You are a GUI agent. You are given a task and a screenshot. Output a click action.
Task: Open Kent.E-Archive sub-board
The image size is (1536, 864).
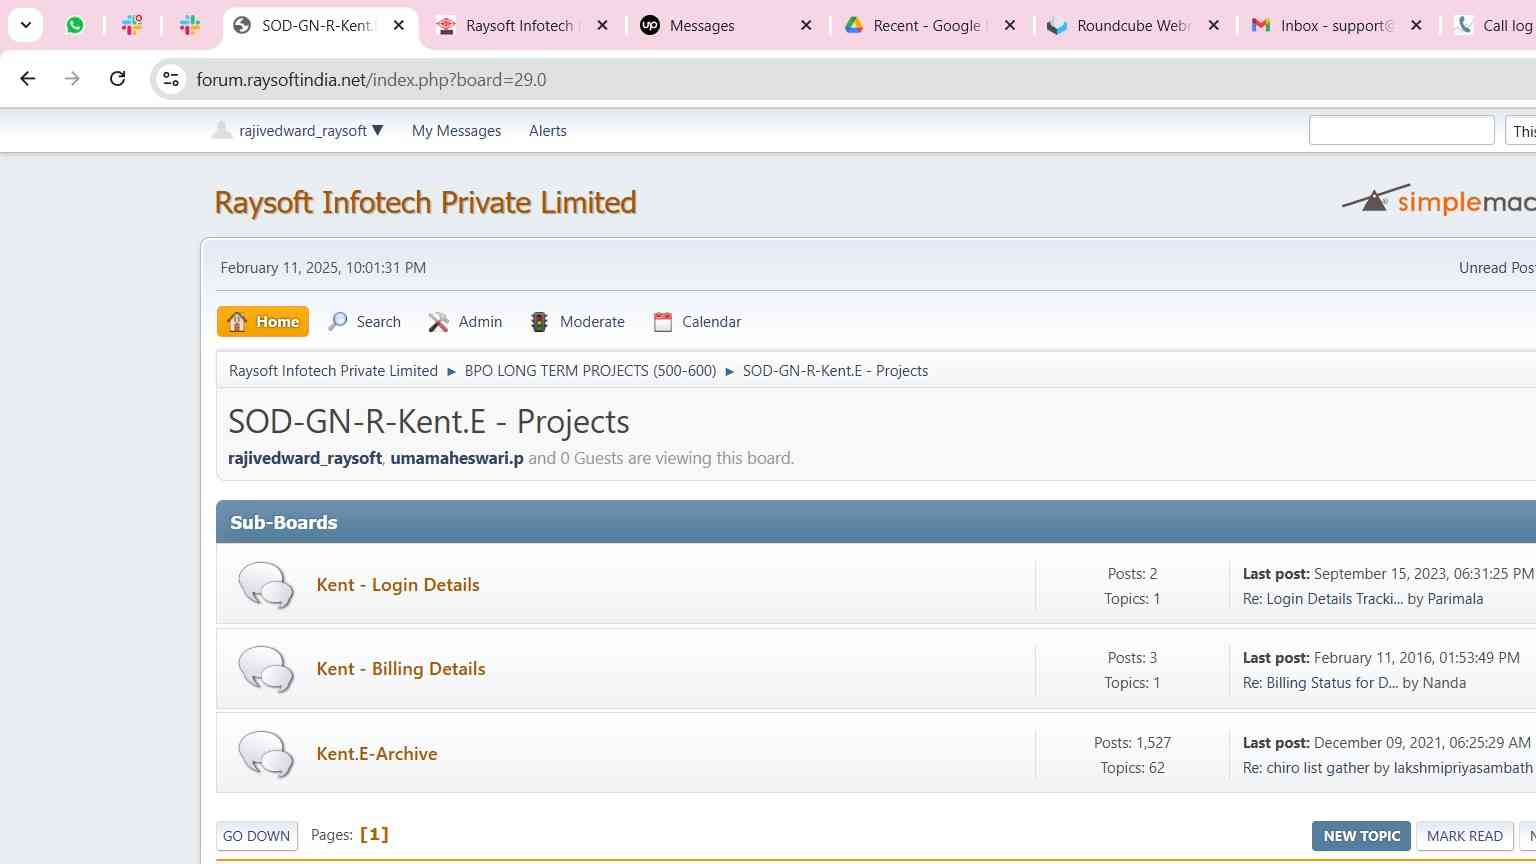[x=377, y=754]
